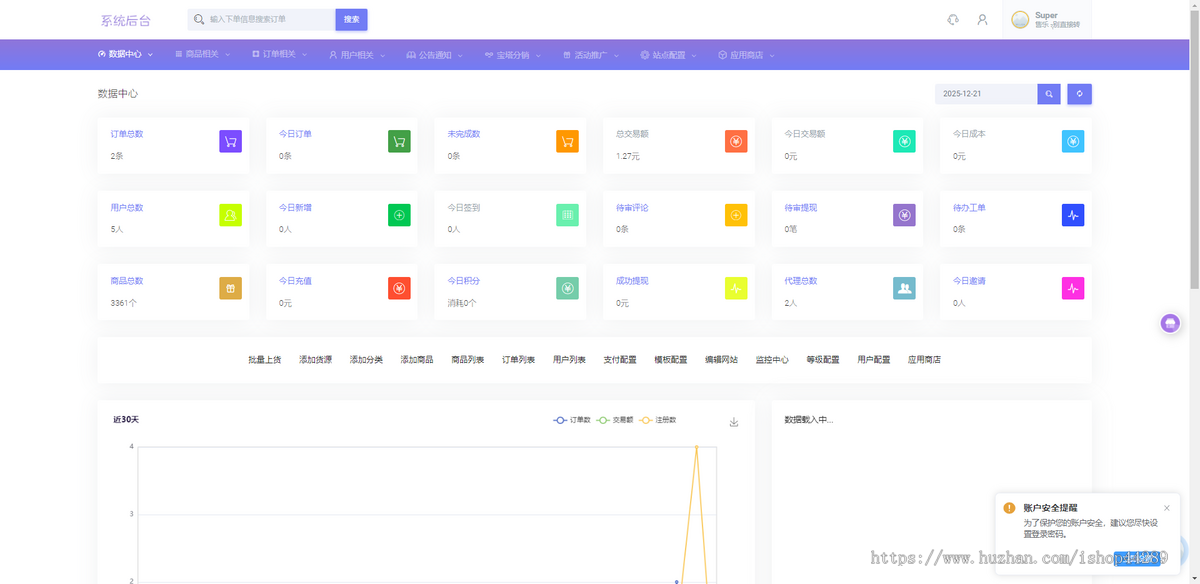The image size is (1200, 584).
Task: Click the floating purple round widget icon
Action: tap(1170, 323)
